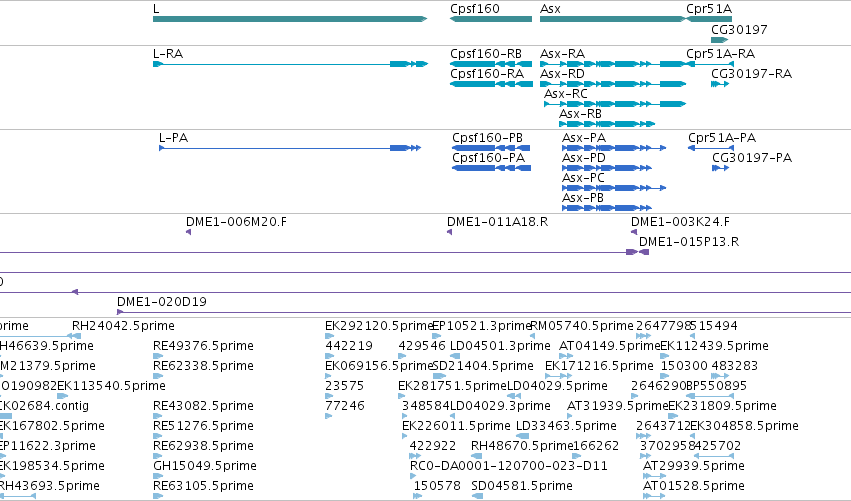851x501 pixels.
Task: Click EST label RE62938.5prime
Action: [x=203, y=446]
